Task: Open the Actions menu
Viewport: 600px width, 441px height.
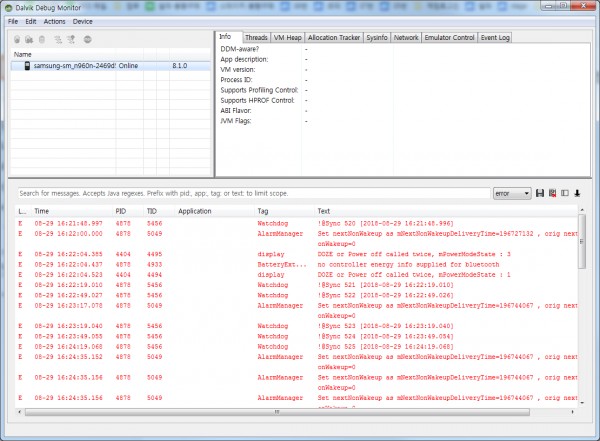Action: pyautogui.click(x=54, y=21)
